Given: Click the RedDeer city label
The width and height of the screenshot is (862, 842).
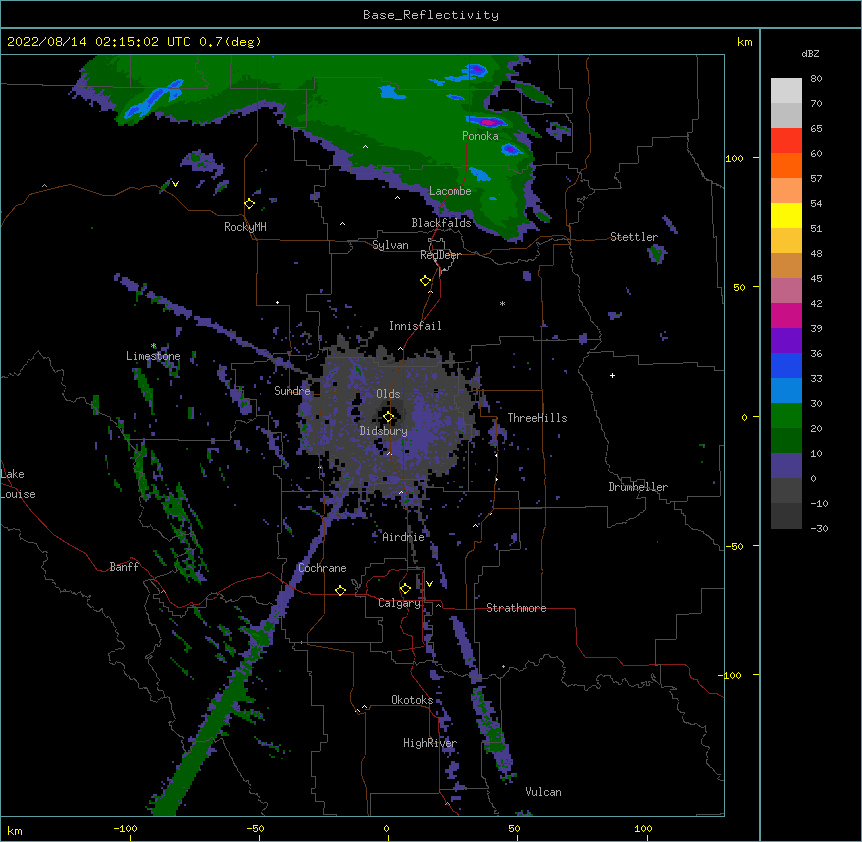Looking at the screenshot, I should pos(440,255).
